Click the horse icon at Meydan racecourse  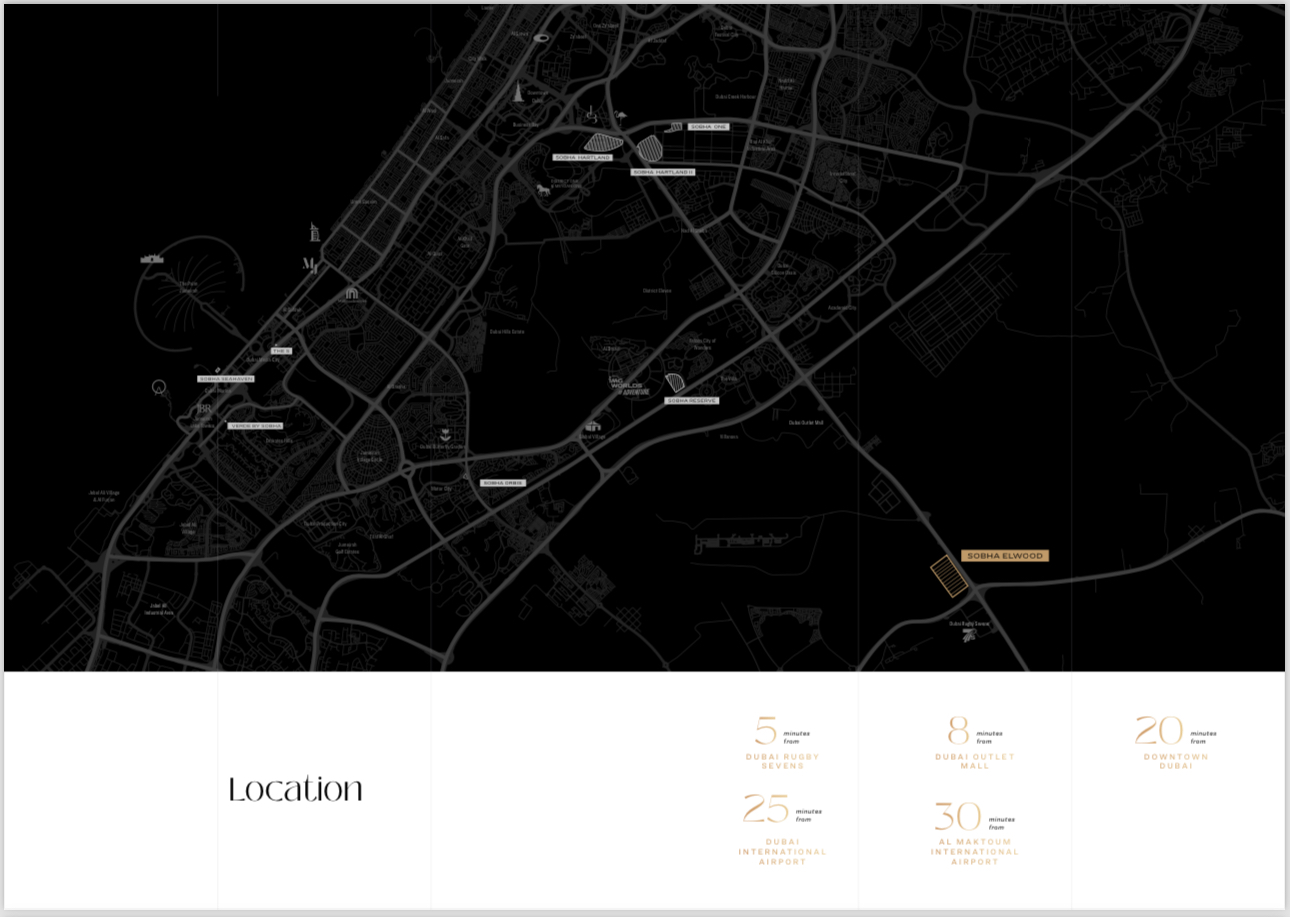tap(543, 188)
